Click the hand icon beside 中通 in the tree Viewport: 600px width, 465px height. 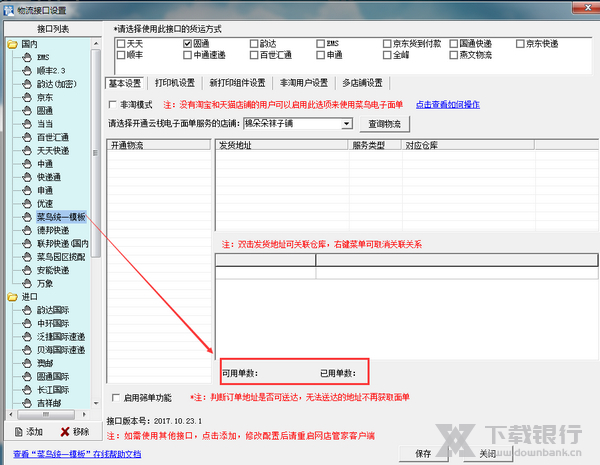pyautogui.click(x=26, y=164)
